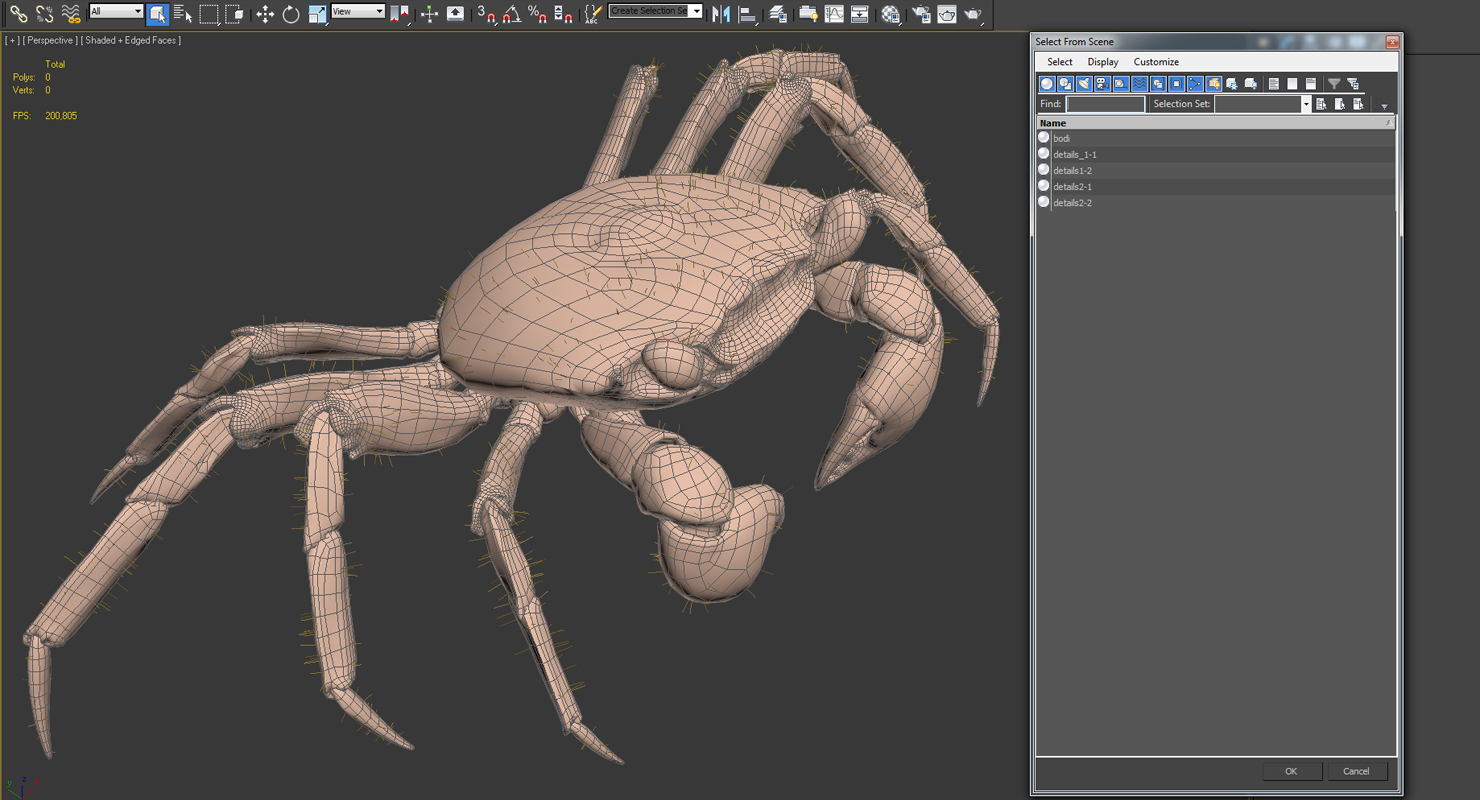This screenshot has width=1480, height=800.
Task: Select the 'bodi' object row
Action: pos(1215,138)
